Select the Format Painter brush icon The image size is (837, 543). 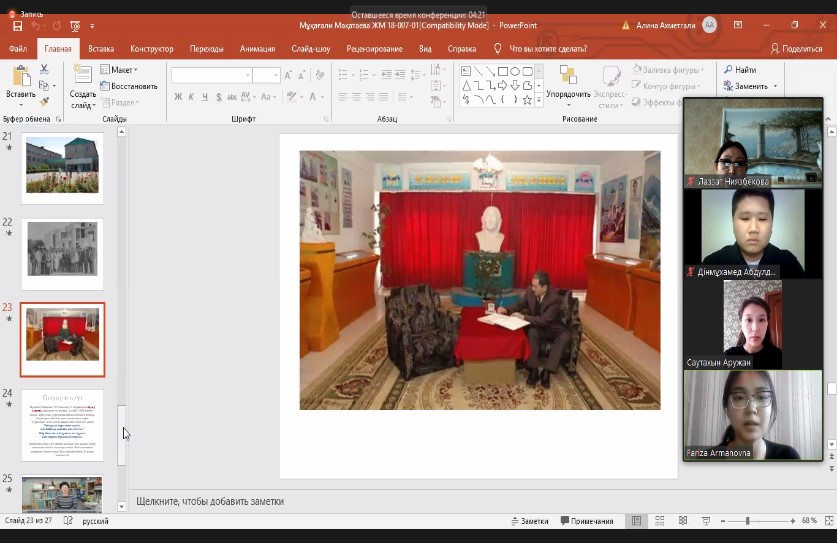click(x=44, y=101)
